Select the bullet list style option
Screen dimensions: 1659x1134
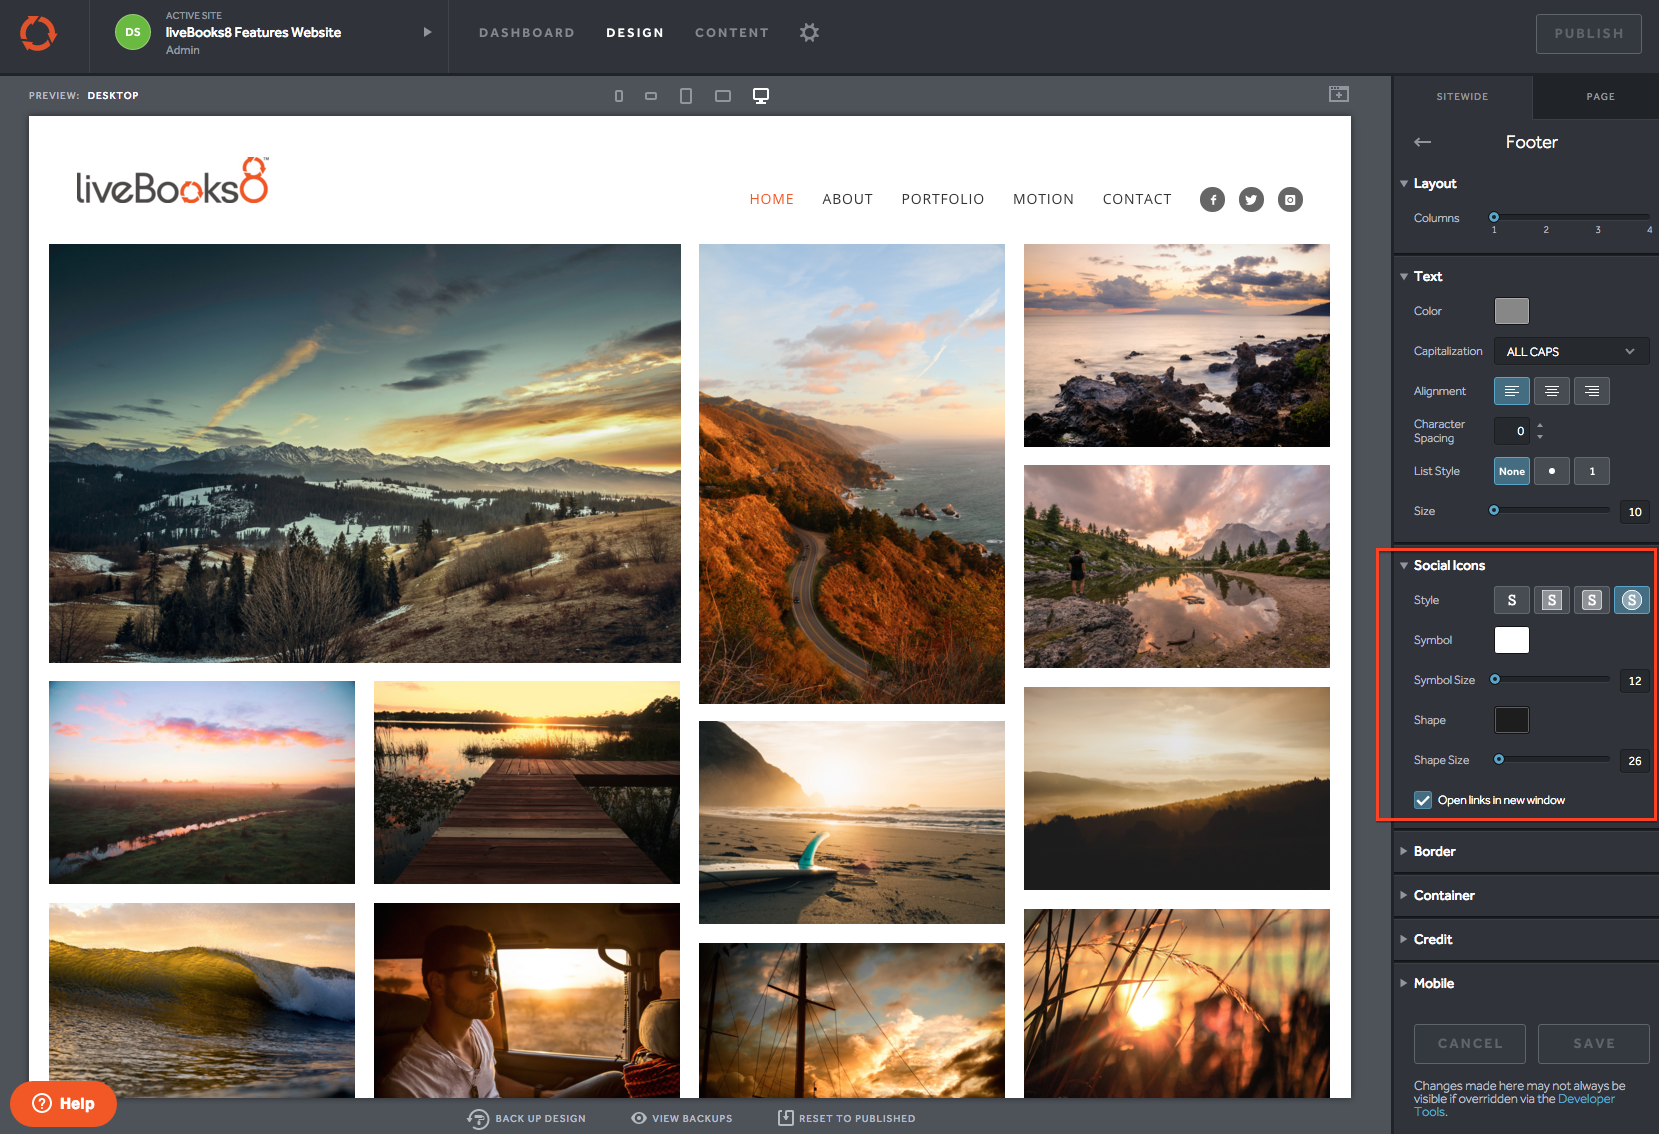point(1551,471)
